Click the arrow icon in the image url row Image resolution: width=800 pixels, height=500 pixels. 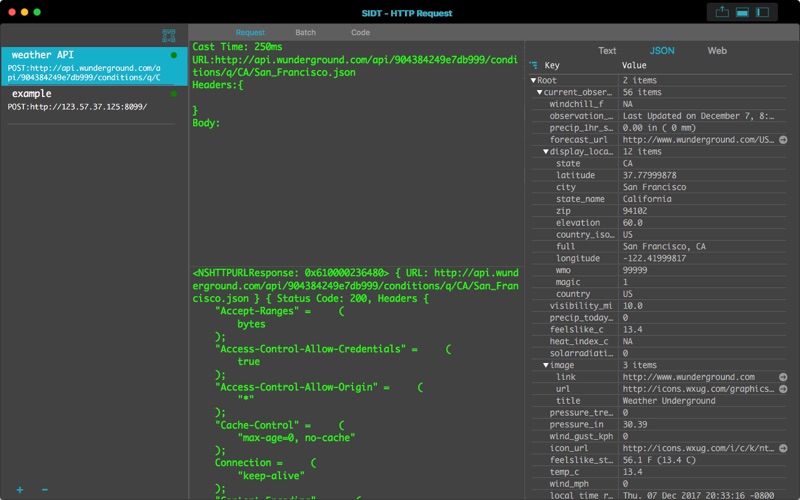[x=783, y=389]
